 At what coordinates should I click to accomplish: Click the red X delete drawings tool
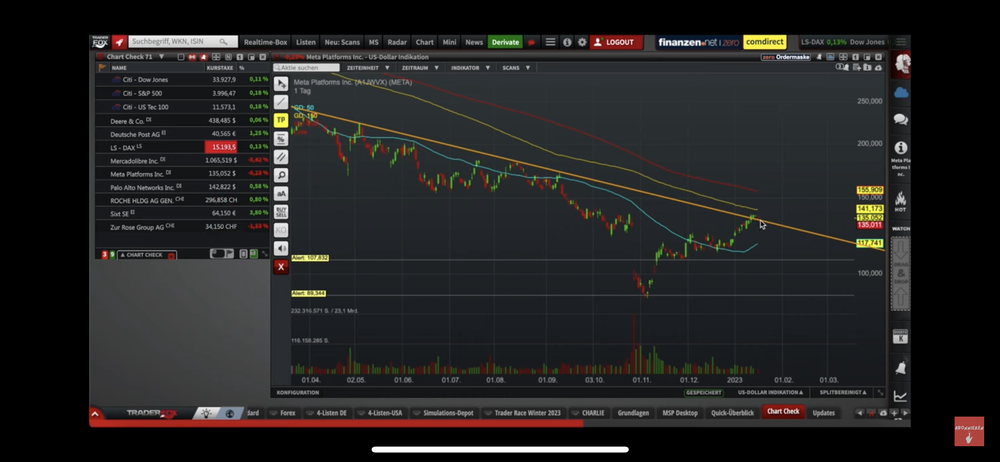pyautogui.click(x=281, y=267)
